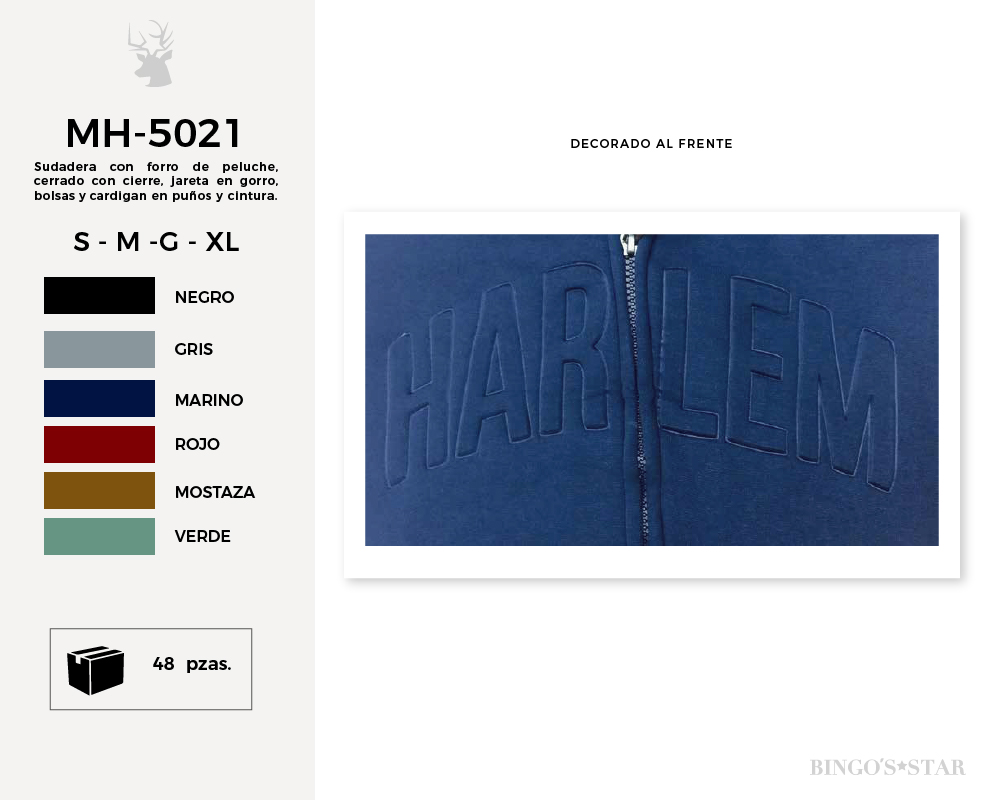Select the MOSTAZA mustard color swatch
The width and height of the screenshot is (1000, 800).
(x=99, y=491)
